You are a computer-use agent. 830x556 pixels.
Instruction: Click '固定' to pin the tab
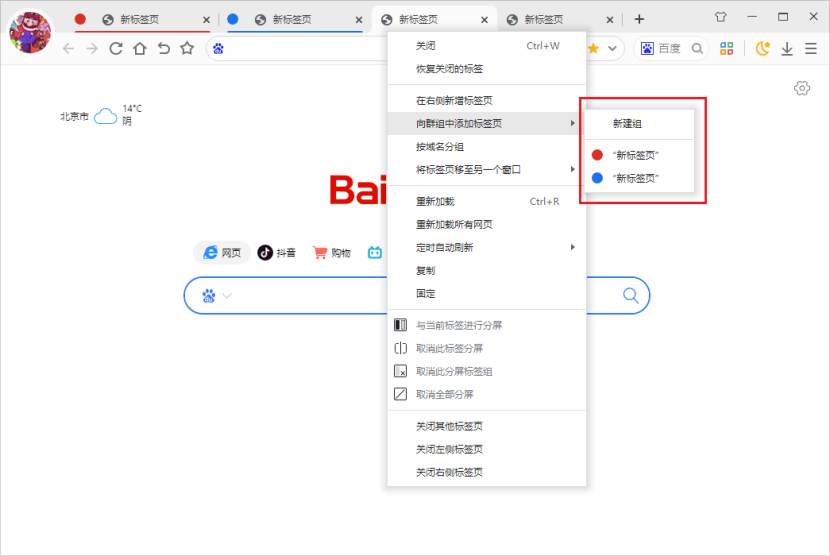[426, 293]
